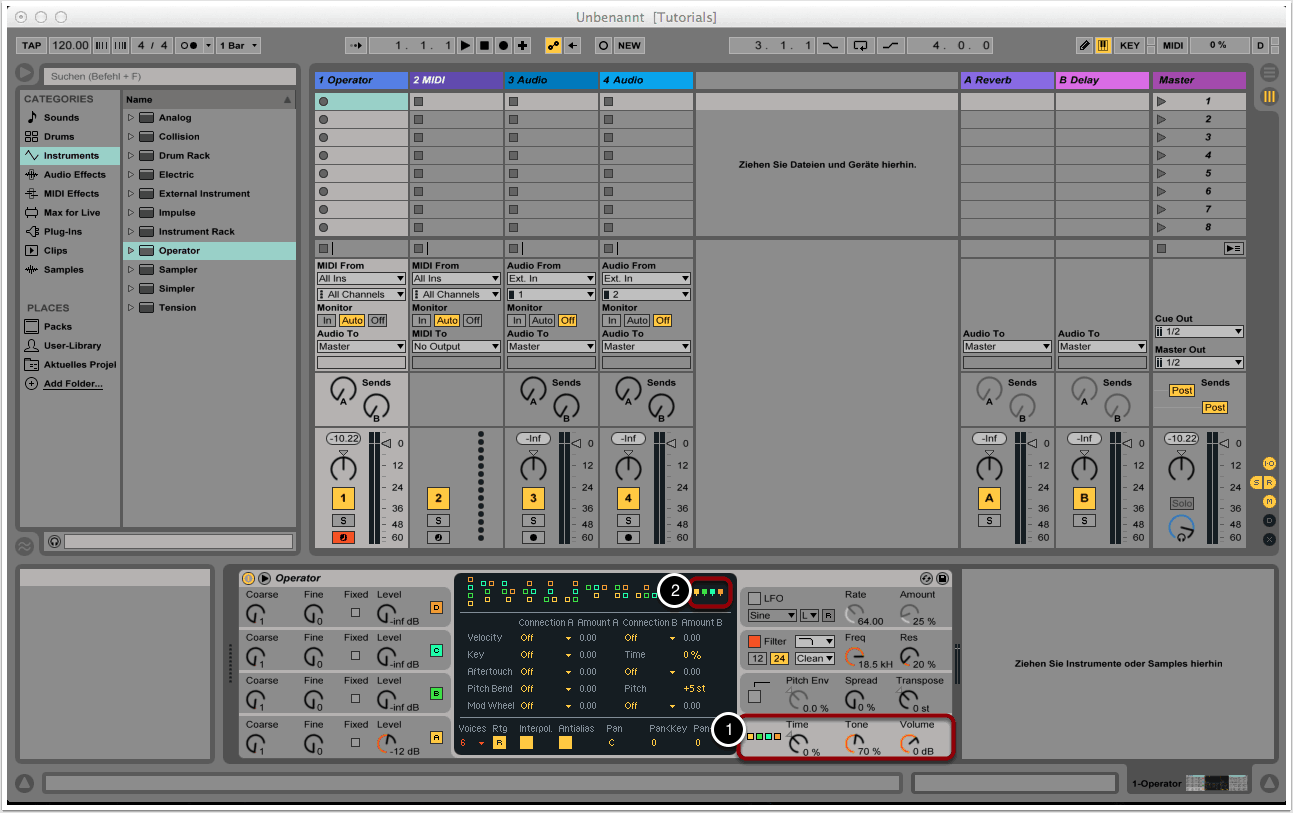Screen dimensions: 1293x813
Task: Click the Operator device save preset icon
Action: (x=942, y=579)
